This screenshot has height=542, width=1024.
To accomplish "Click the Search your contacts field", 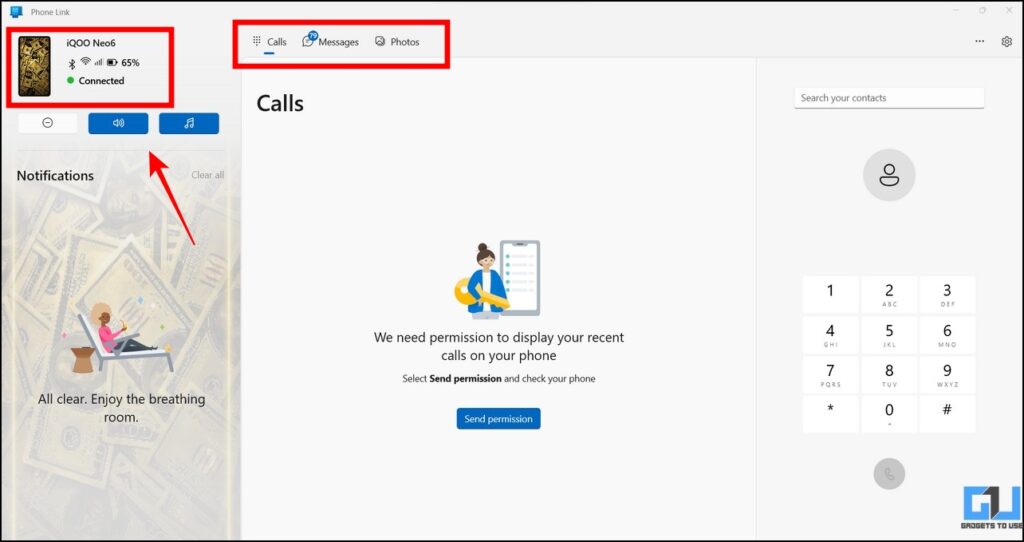I will click(888, 98).
